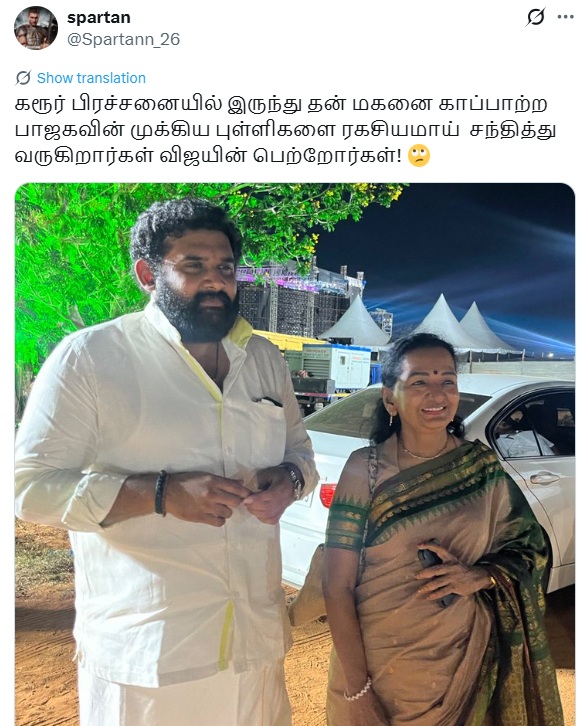584x726 pixels.
Task: Click the generator unit behind the car
Action: pos(333,368)
